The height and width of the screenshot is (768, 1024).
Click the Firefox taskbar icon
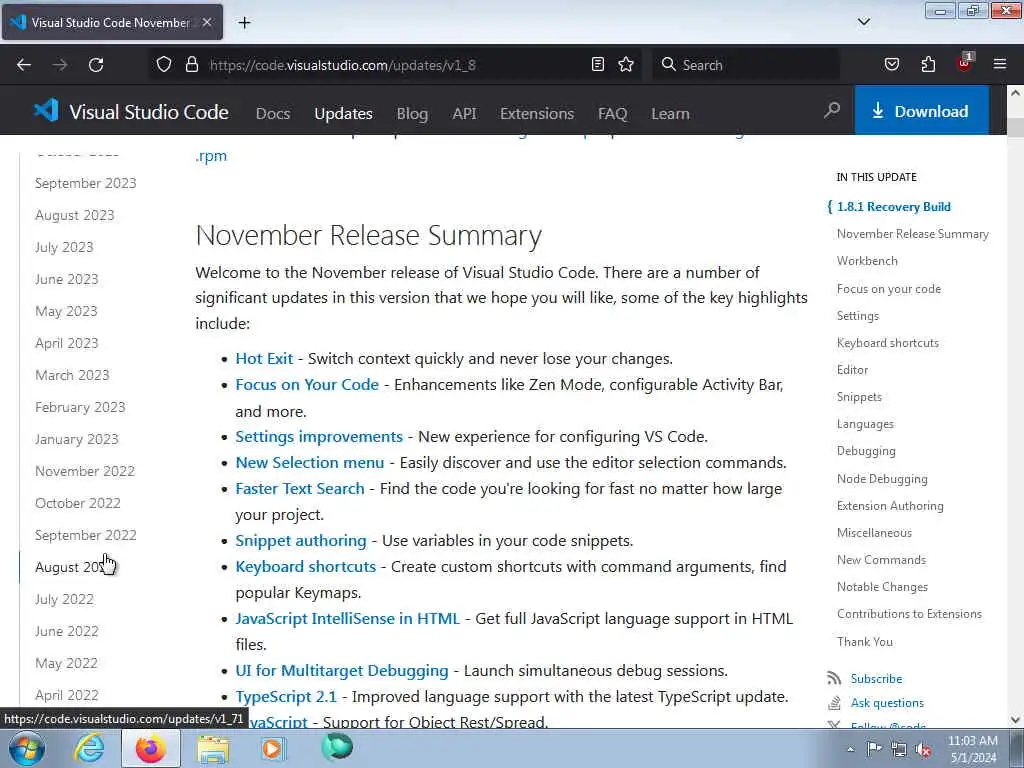[151, 748]
